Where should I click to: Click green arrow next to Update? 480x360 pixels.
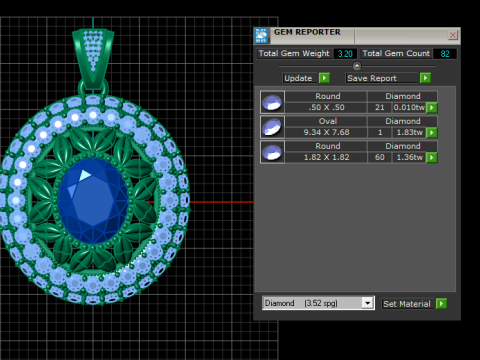[x=324, y=78]
